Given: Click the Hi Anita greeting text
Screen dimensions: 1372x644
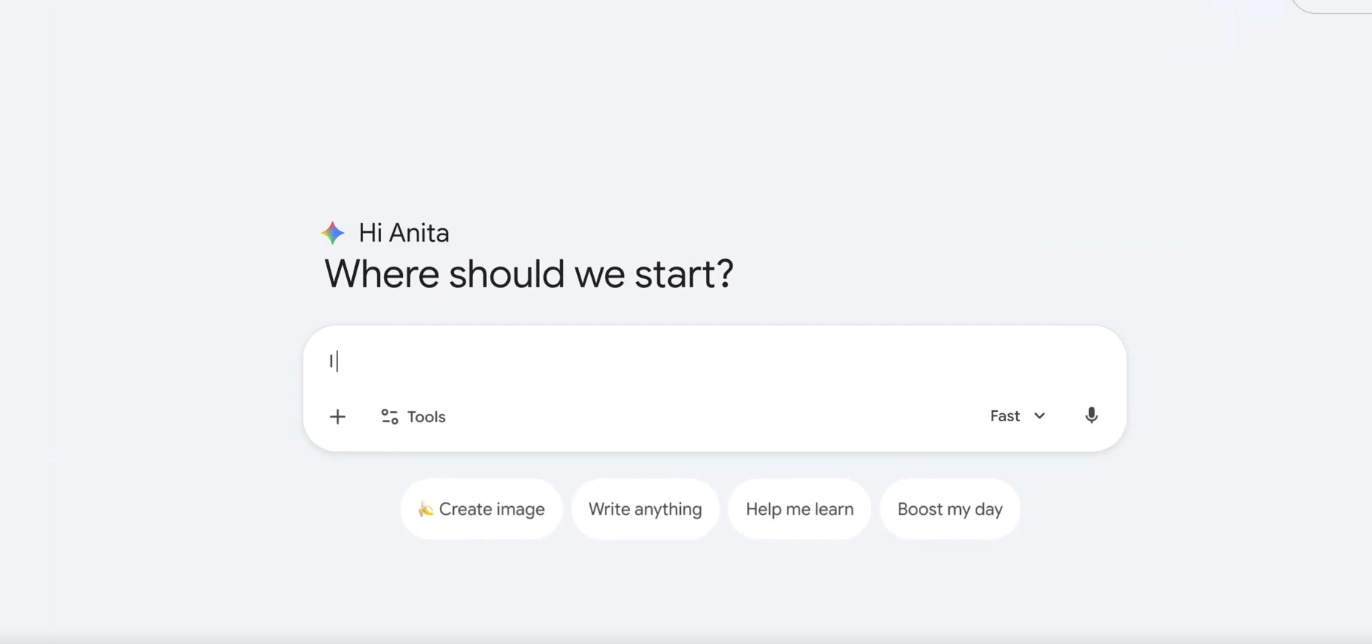Looking at the screenshot, I should pos(404,233).
